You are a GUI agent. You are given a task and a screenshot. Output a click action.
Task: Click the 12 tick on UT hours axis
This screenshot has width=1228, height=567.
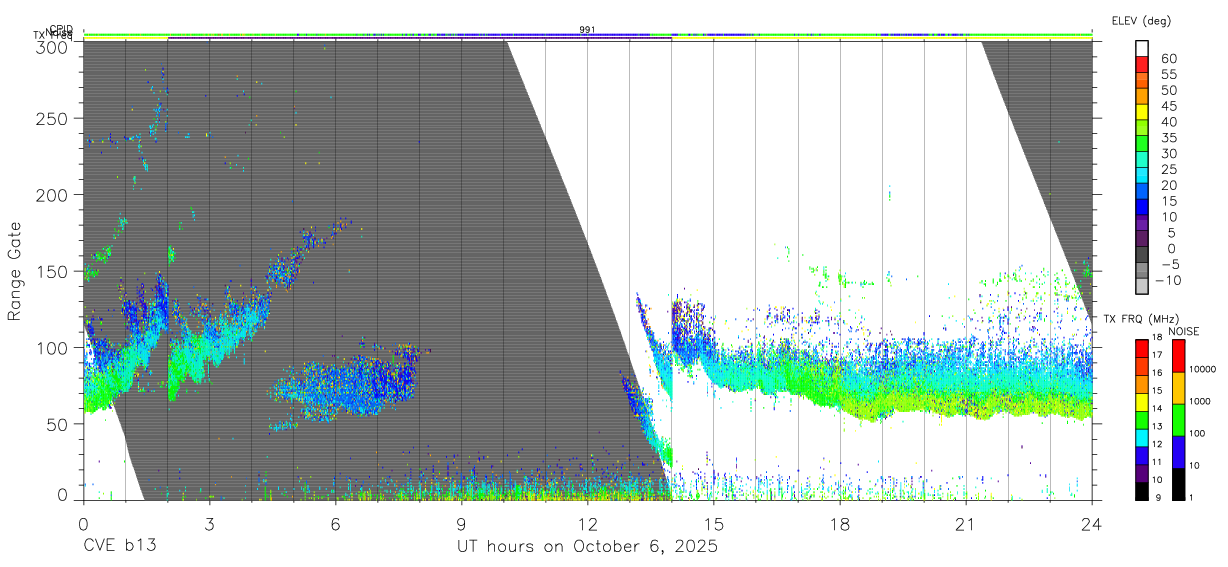[587, 524]
